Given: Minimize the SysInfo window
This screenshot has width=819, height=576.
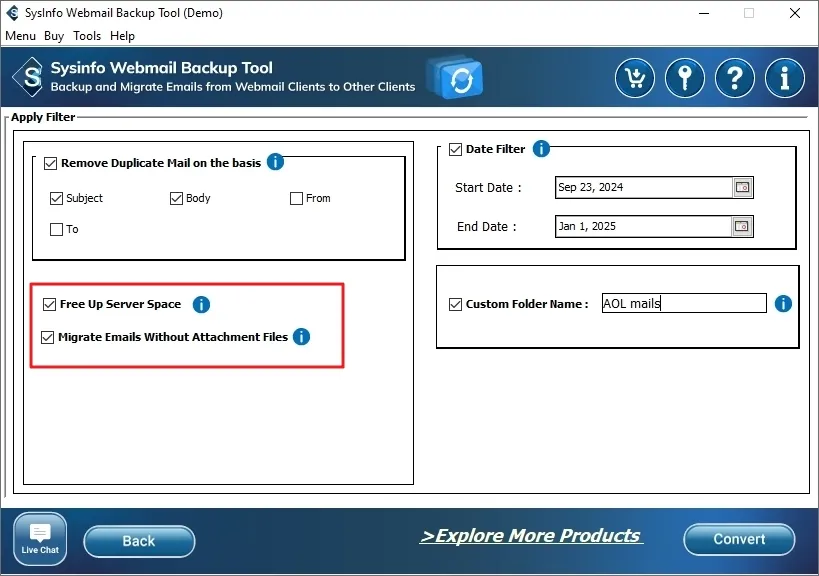Looking at the screenshot, I should tap(704, 13).
